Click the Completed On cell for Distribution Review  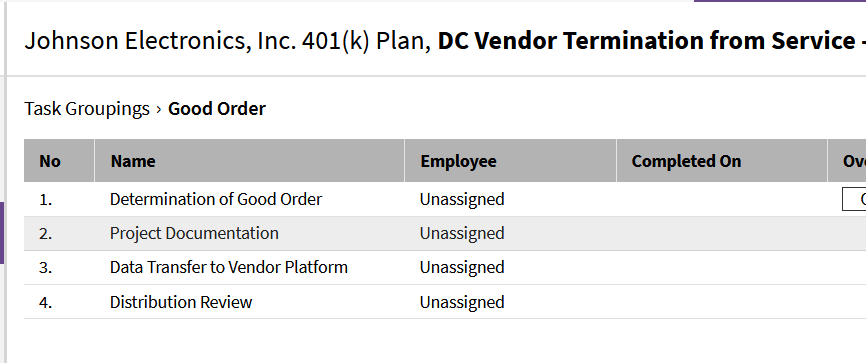(721, 302)
